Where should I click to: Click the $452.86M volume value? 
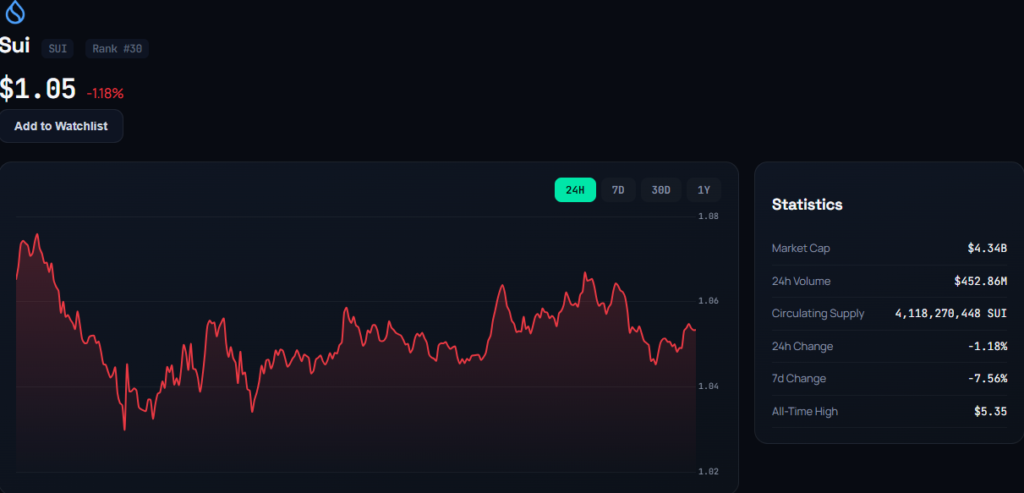click(x=981, y=281)
